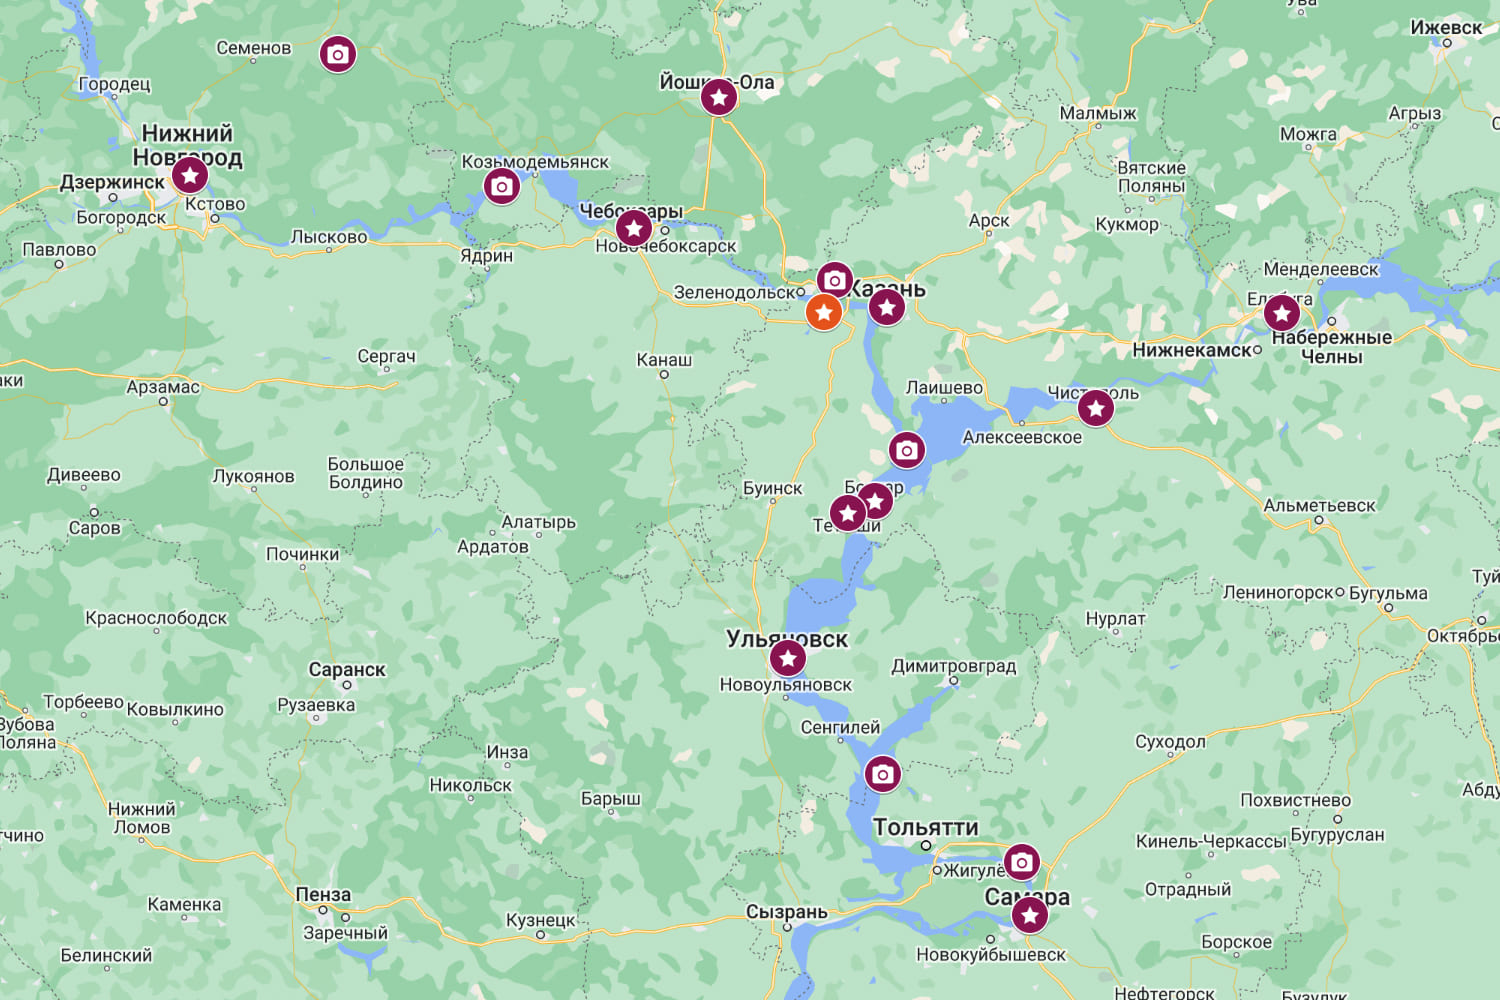Click the camera marker near Козьмодемьянск

pos(502,186)
